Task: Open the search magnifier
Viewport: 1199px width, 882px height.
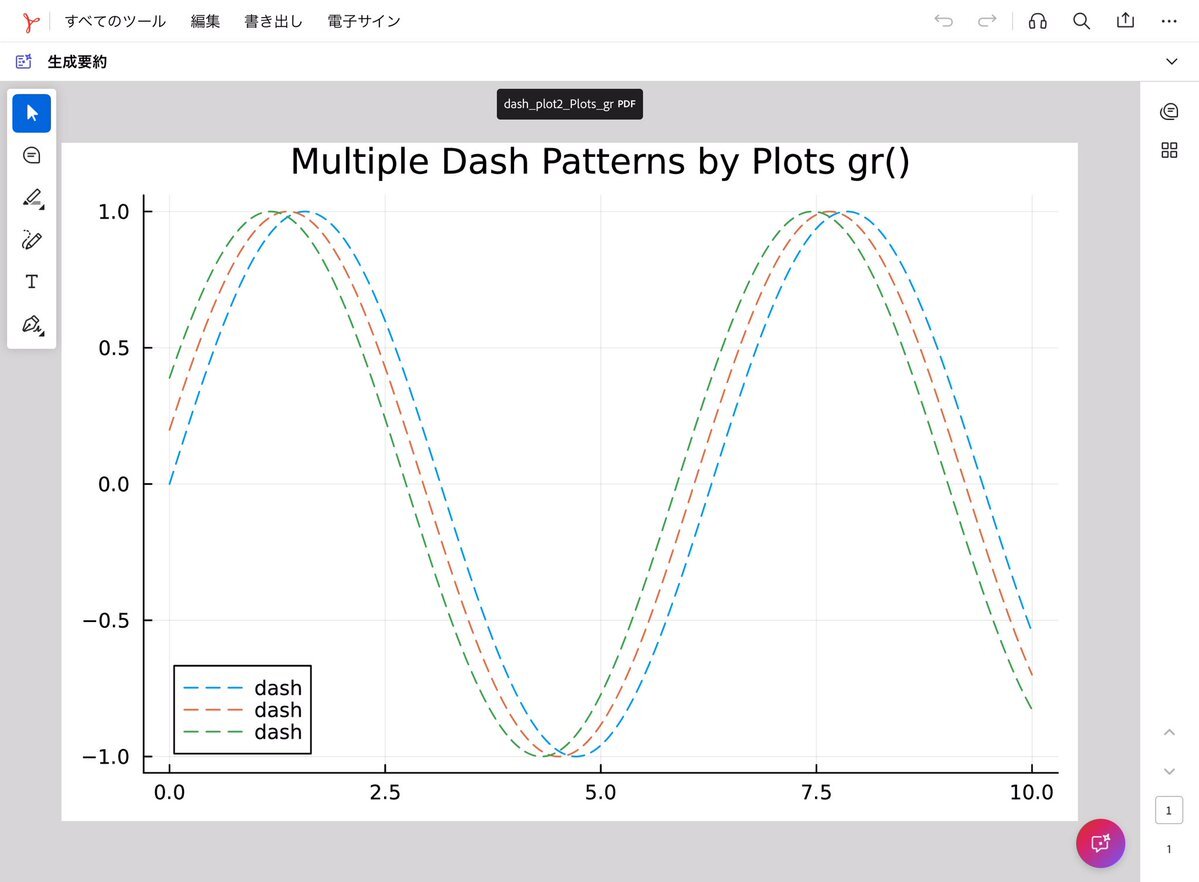Action: [x=1081, y=21]
